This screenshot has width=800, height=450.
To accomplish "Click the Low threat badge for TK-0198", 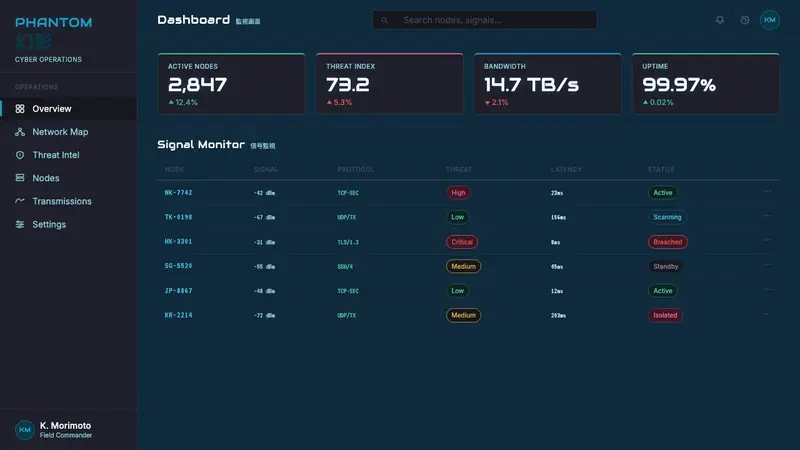I will (x=458, y=217).
